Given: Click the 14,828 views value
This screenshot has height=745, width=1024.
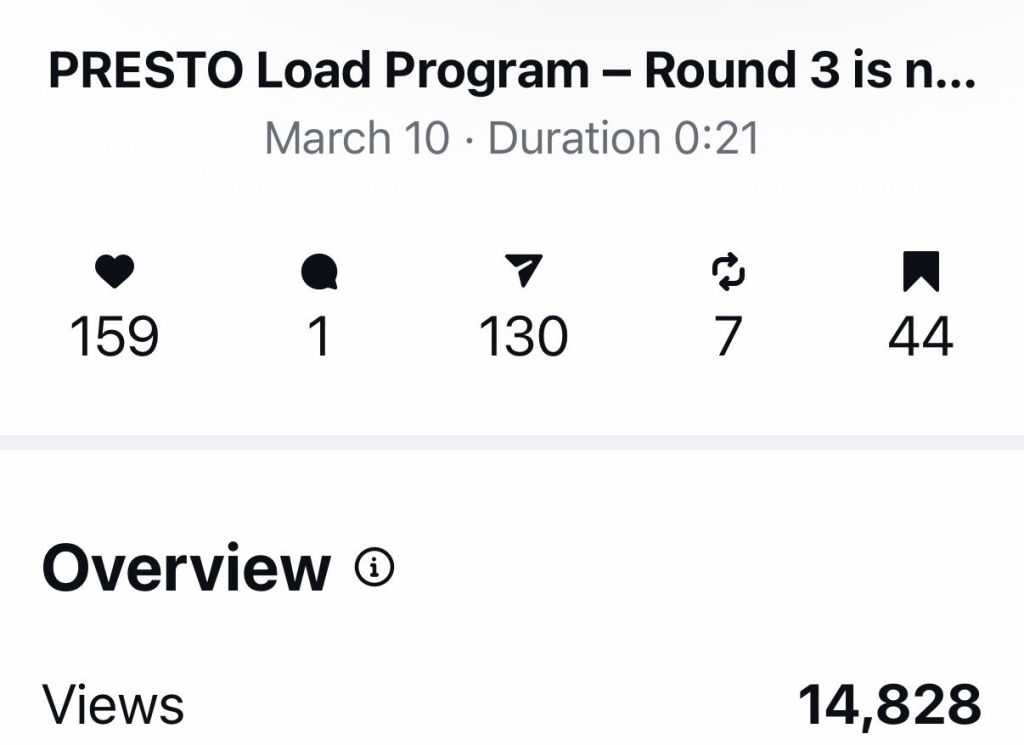Looking at the screenshot, I should tap(889, 705).
